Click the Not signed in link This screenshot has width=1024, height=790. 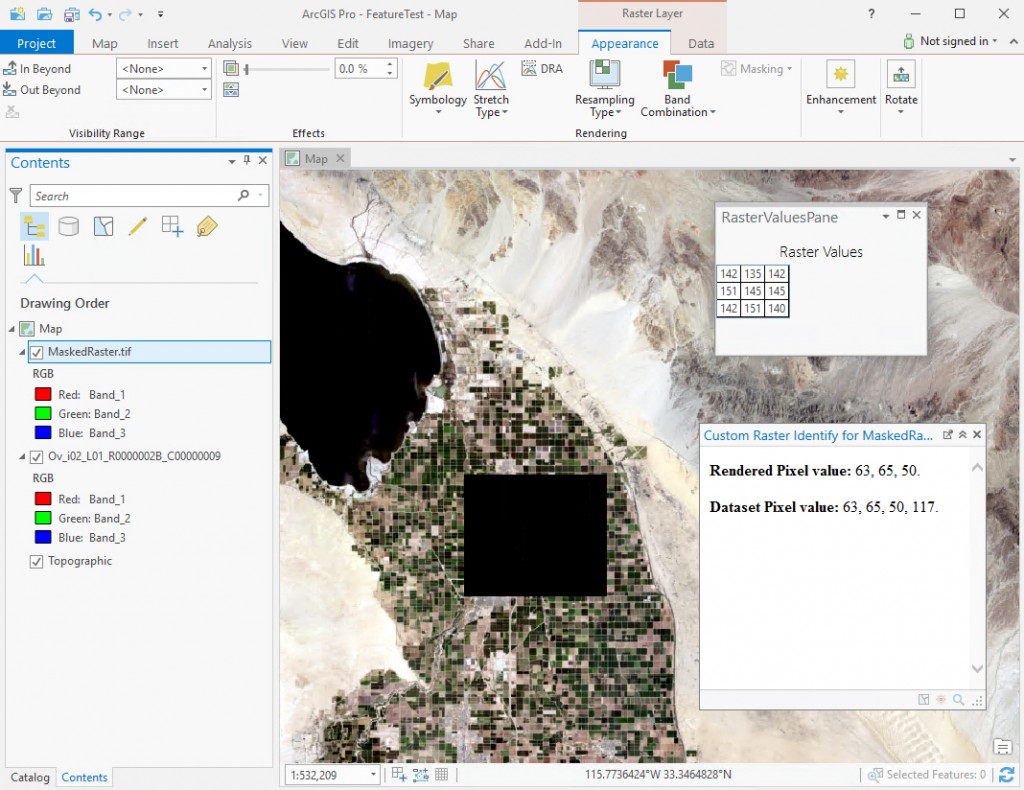coord(951,41)
